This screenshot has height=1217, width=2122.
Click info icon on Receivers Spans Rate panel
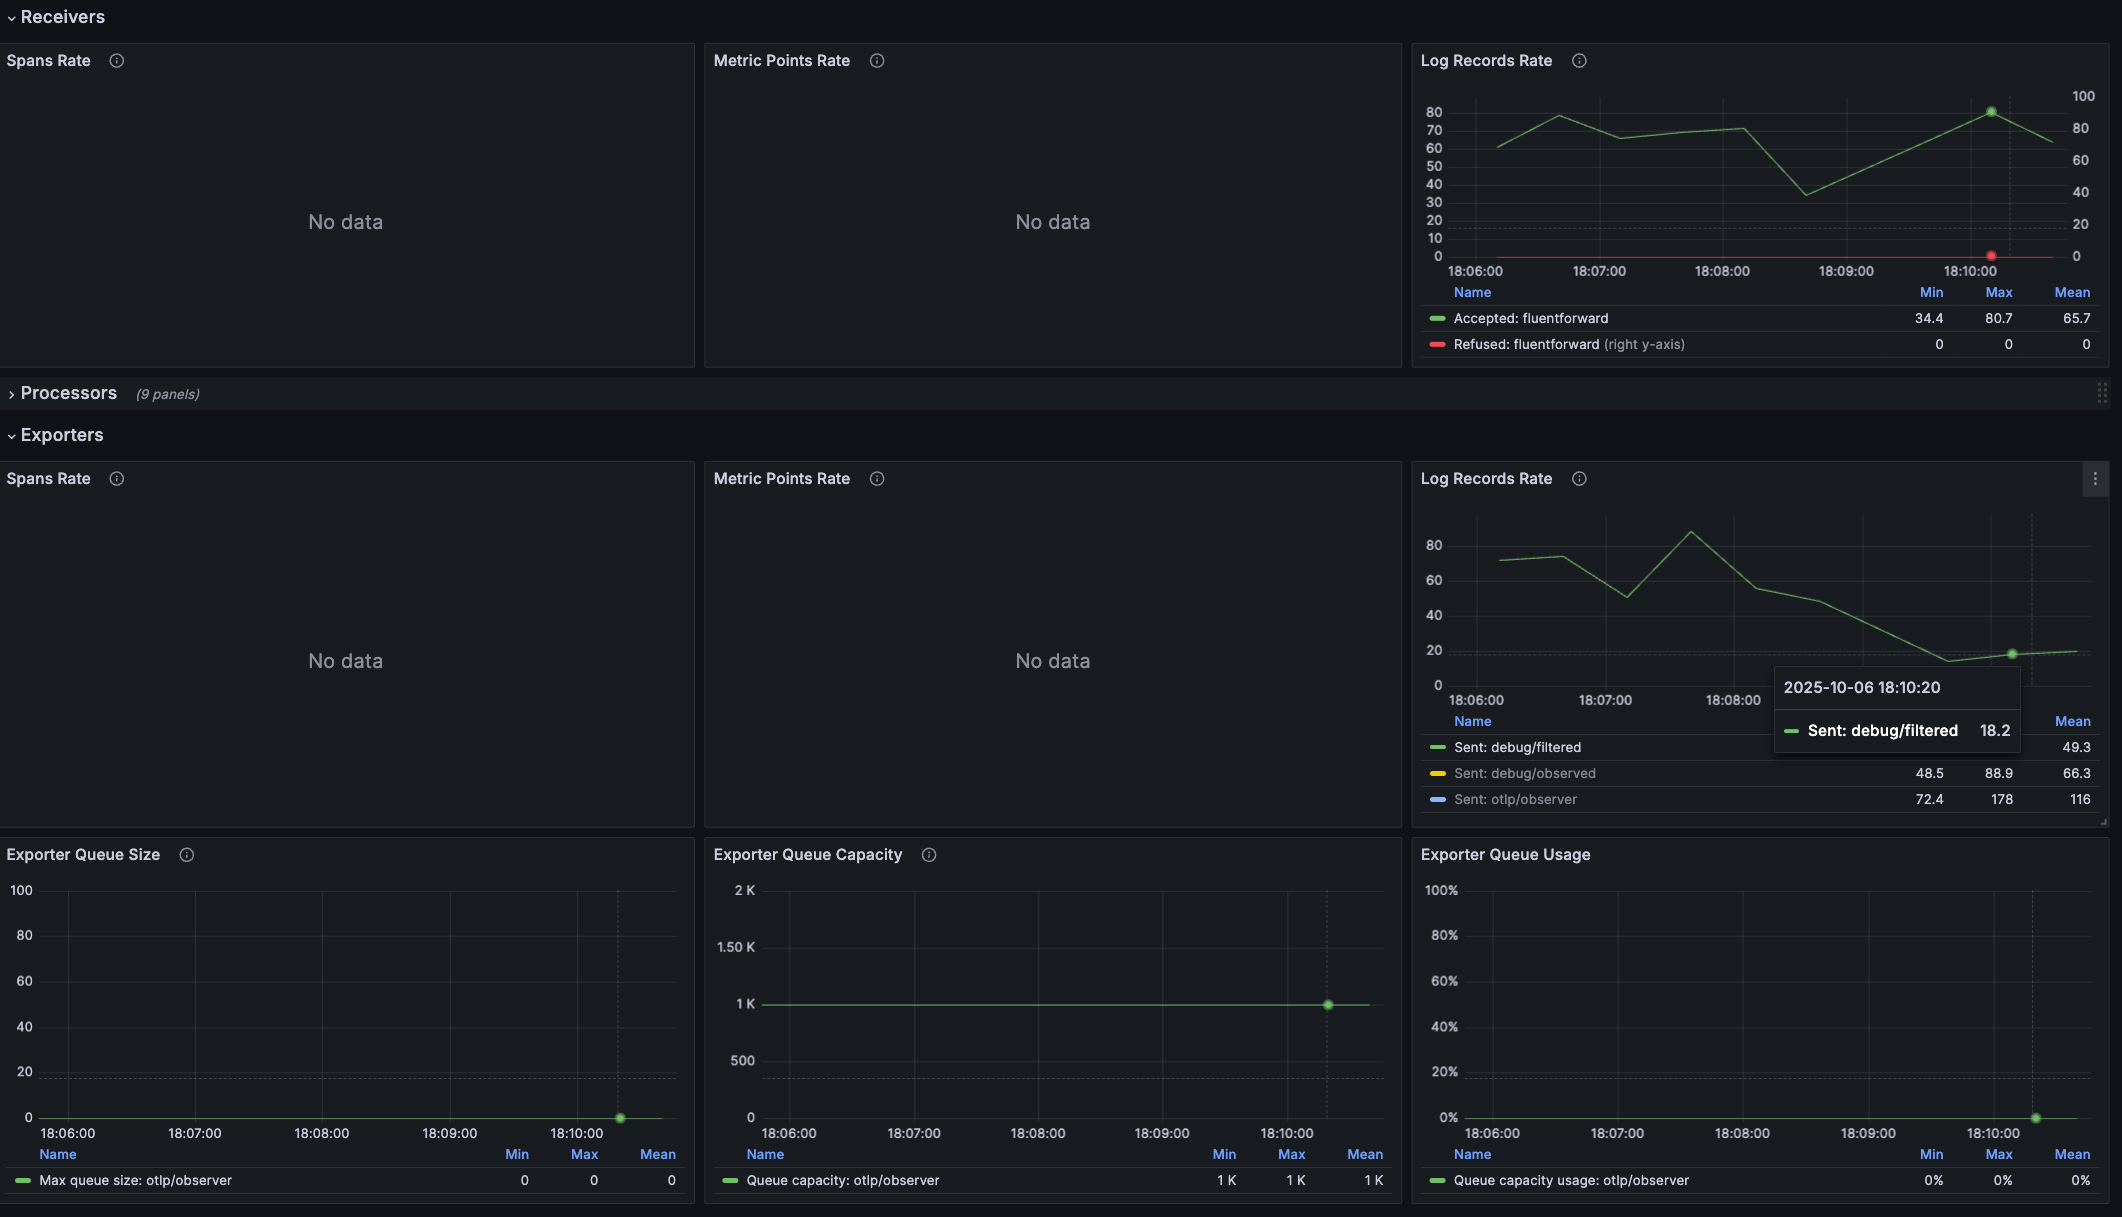pyautogui.click(x=117, y=61)
